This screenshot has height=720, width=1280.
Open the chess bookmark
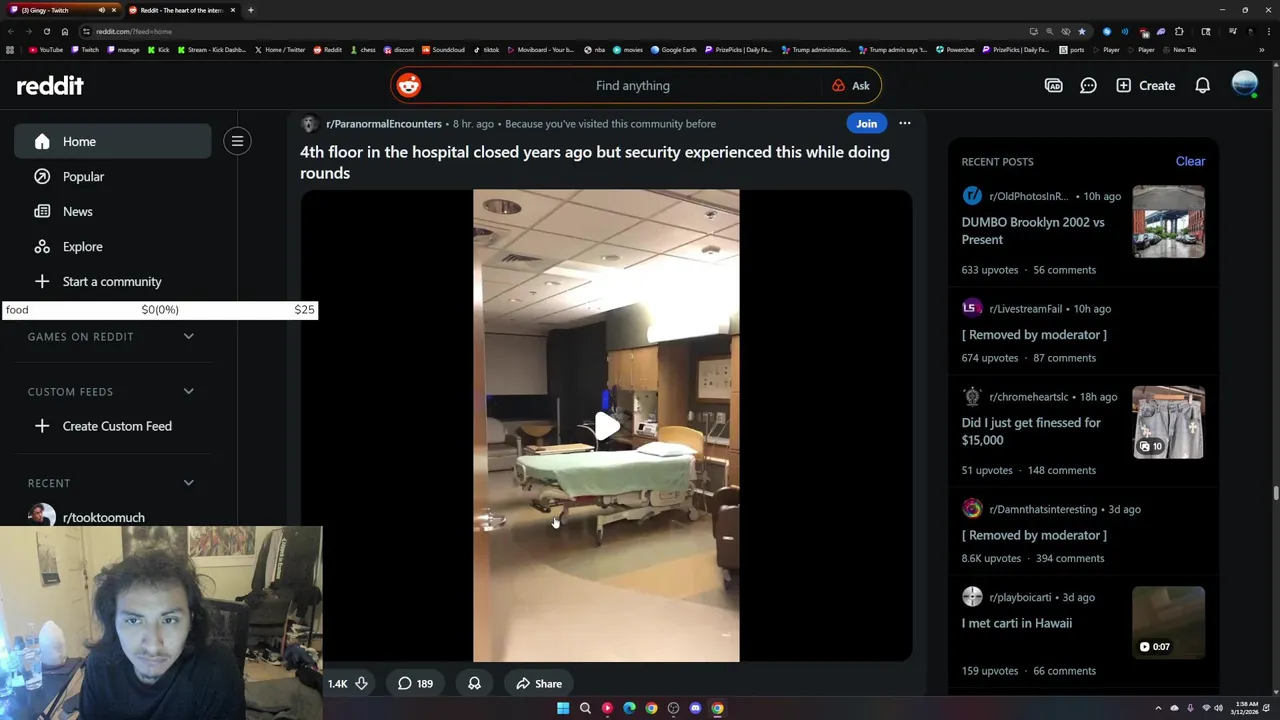(362, 50)
